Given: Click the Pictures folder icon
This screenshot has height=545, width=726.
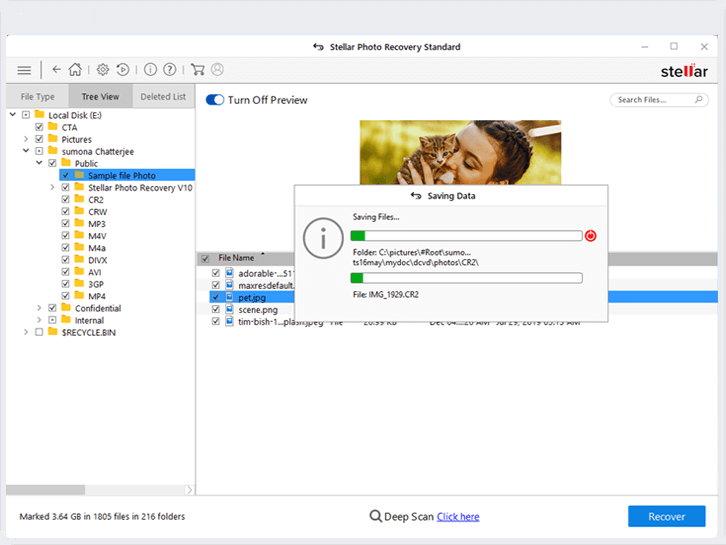Looking at the screenshot, I should tap(53, 138).
